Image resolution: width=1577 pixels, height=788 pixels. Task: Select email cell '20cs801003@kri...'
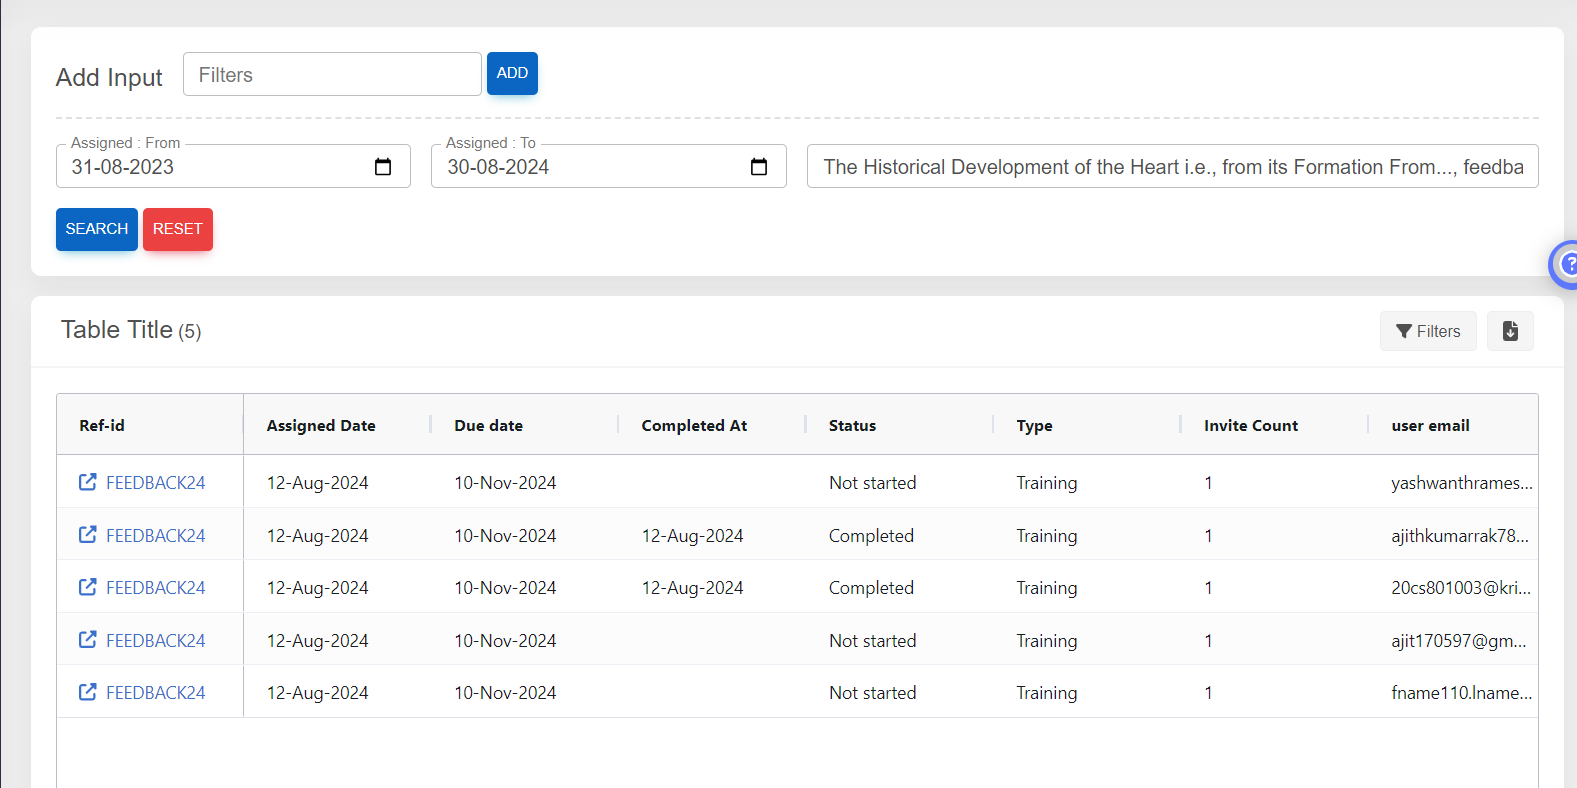1461,588
